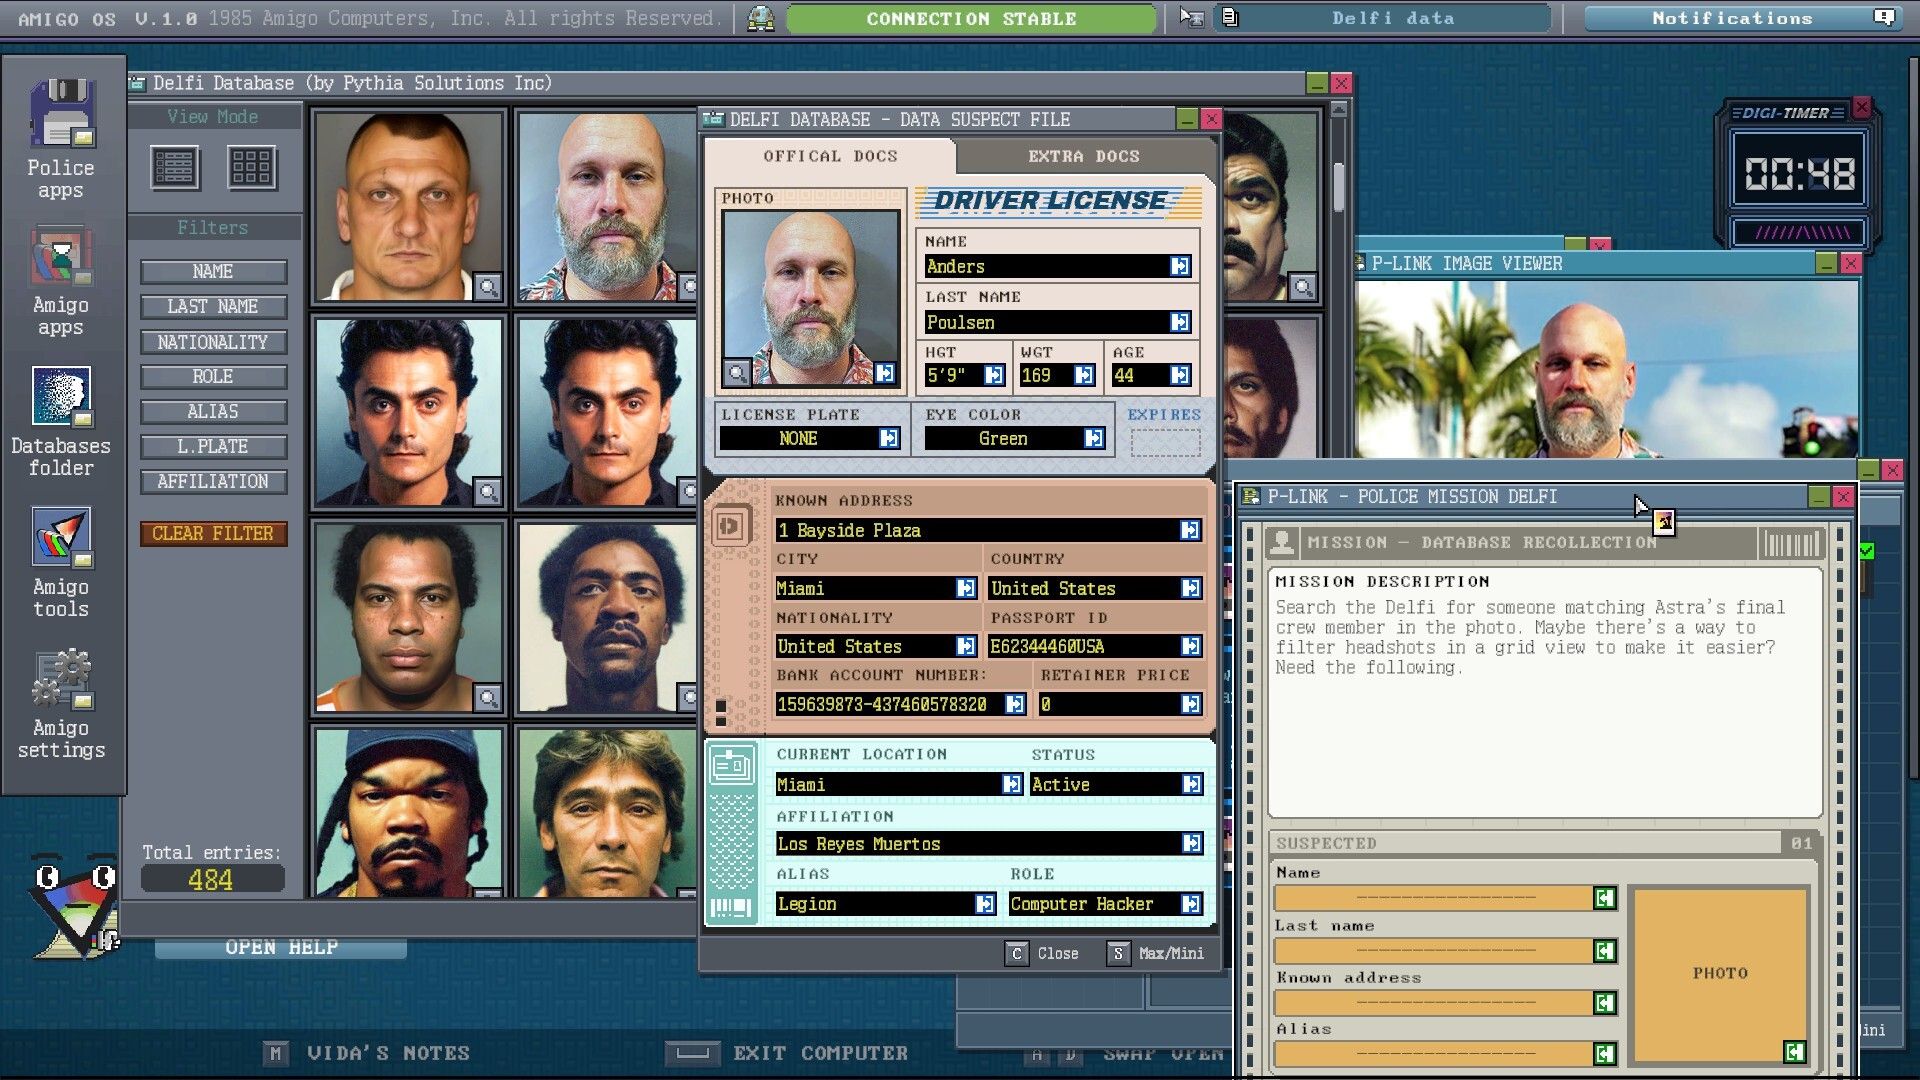Copy the 1 Bayside Plaza address icon
The width and height of the screenshot is (1920, 1080).
coord(1190,530)
